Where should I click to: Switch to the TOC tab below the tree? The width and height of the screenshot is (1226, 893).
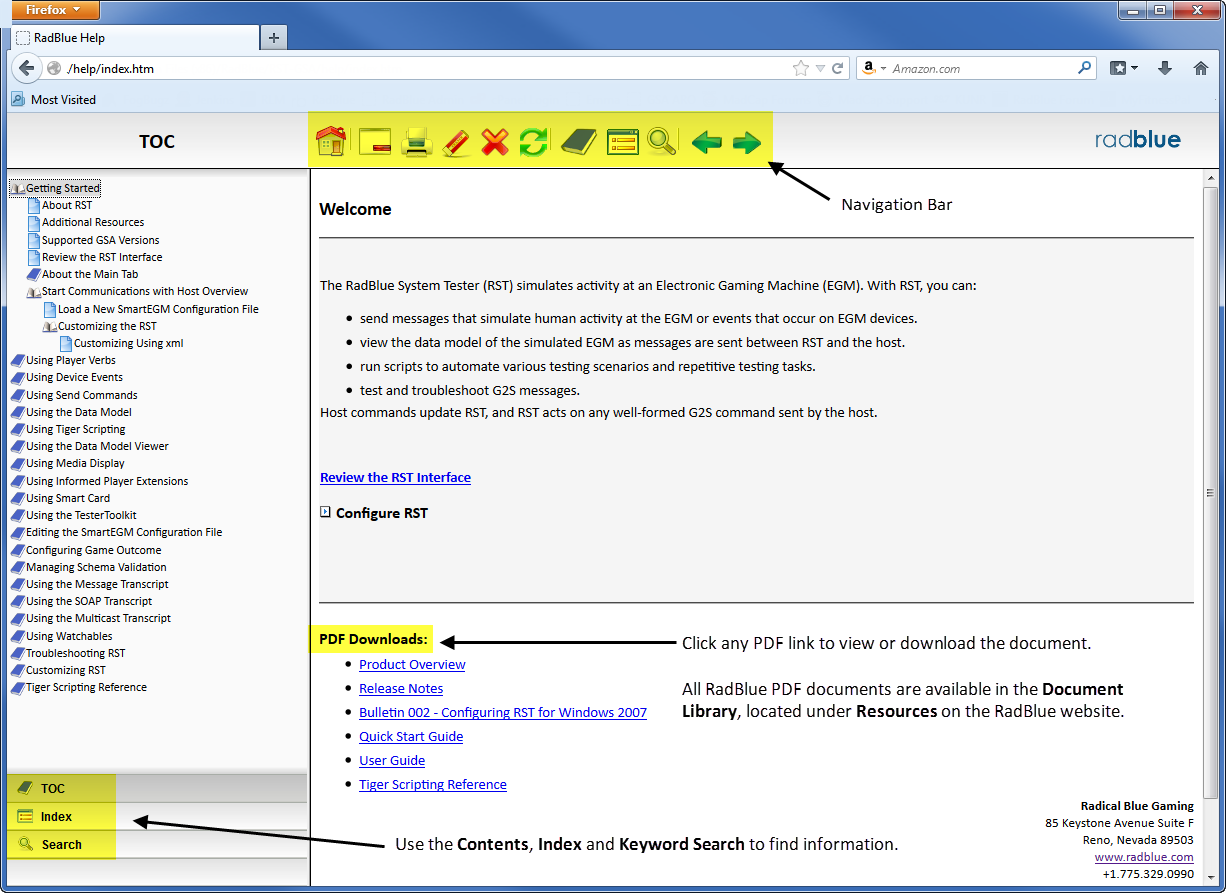coord(157,788)
